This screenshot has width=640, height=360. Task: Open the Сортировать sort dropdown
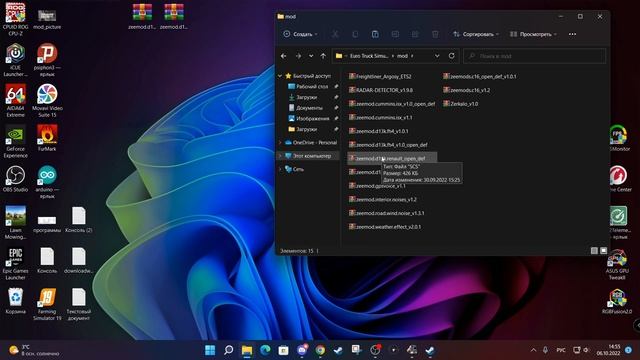(x=476, y=34)
